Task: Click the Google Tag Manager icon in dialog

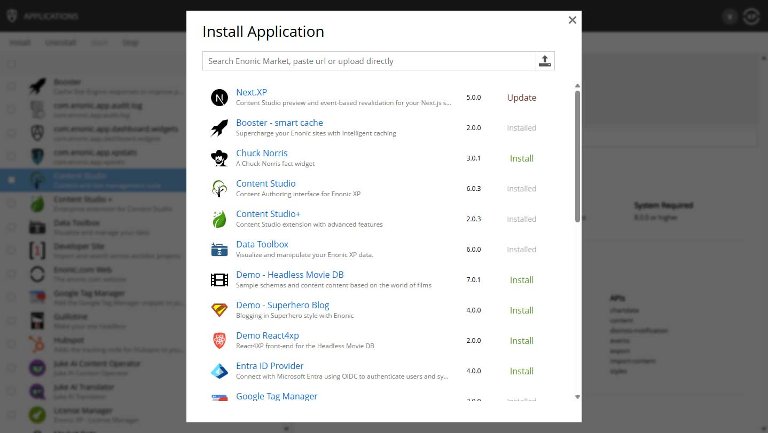Action: point(219,397)
